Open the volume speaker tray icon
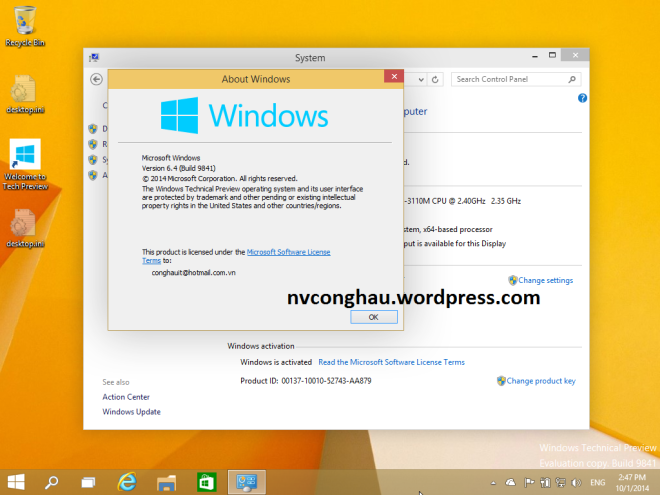The image size is (660, 495). [x=576, y=482]
